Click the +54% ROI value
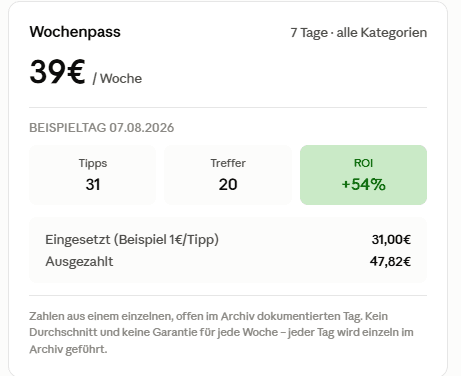 coord(363,184)
